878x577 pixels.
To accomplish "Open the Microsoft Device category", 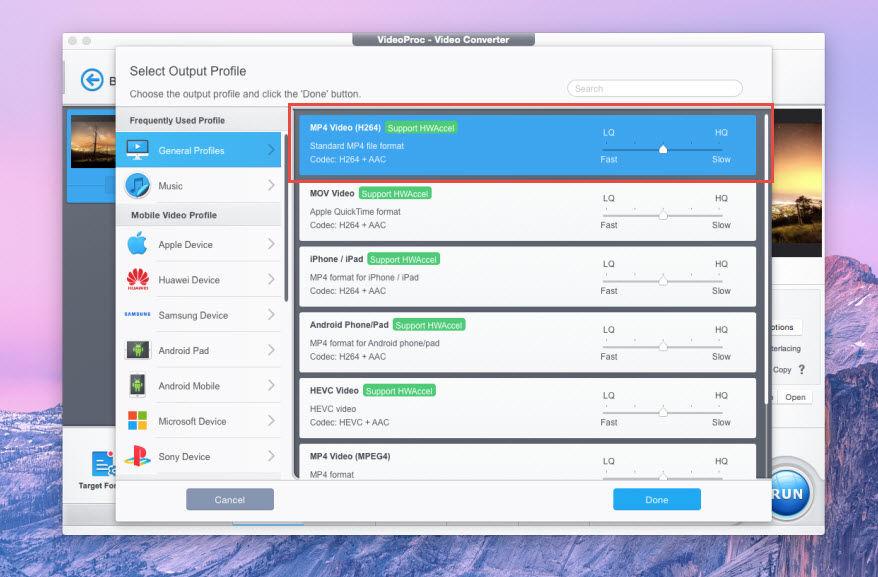I will tap(199, 421).
